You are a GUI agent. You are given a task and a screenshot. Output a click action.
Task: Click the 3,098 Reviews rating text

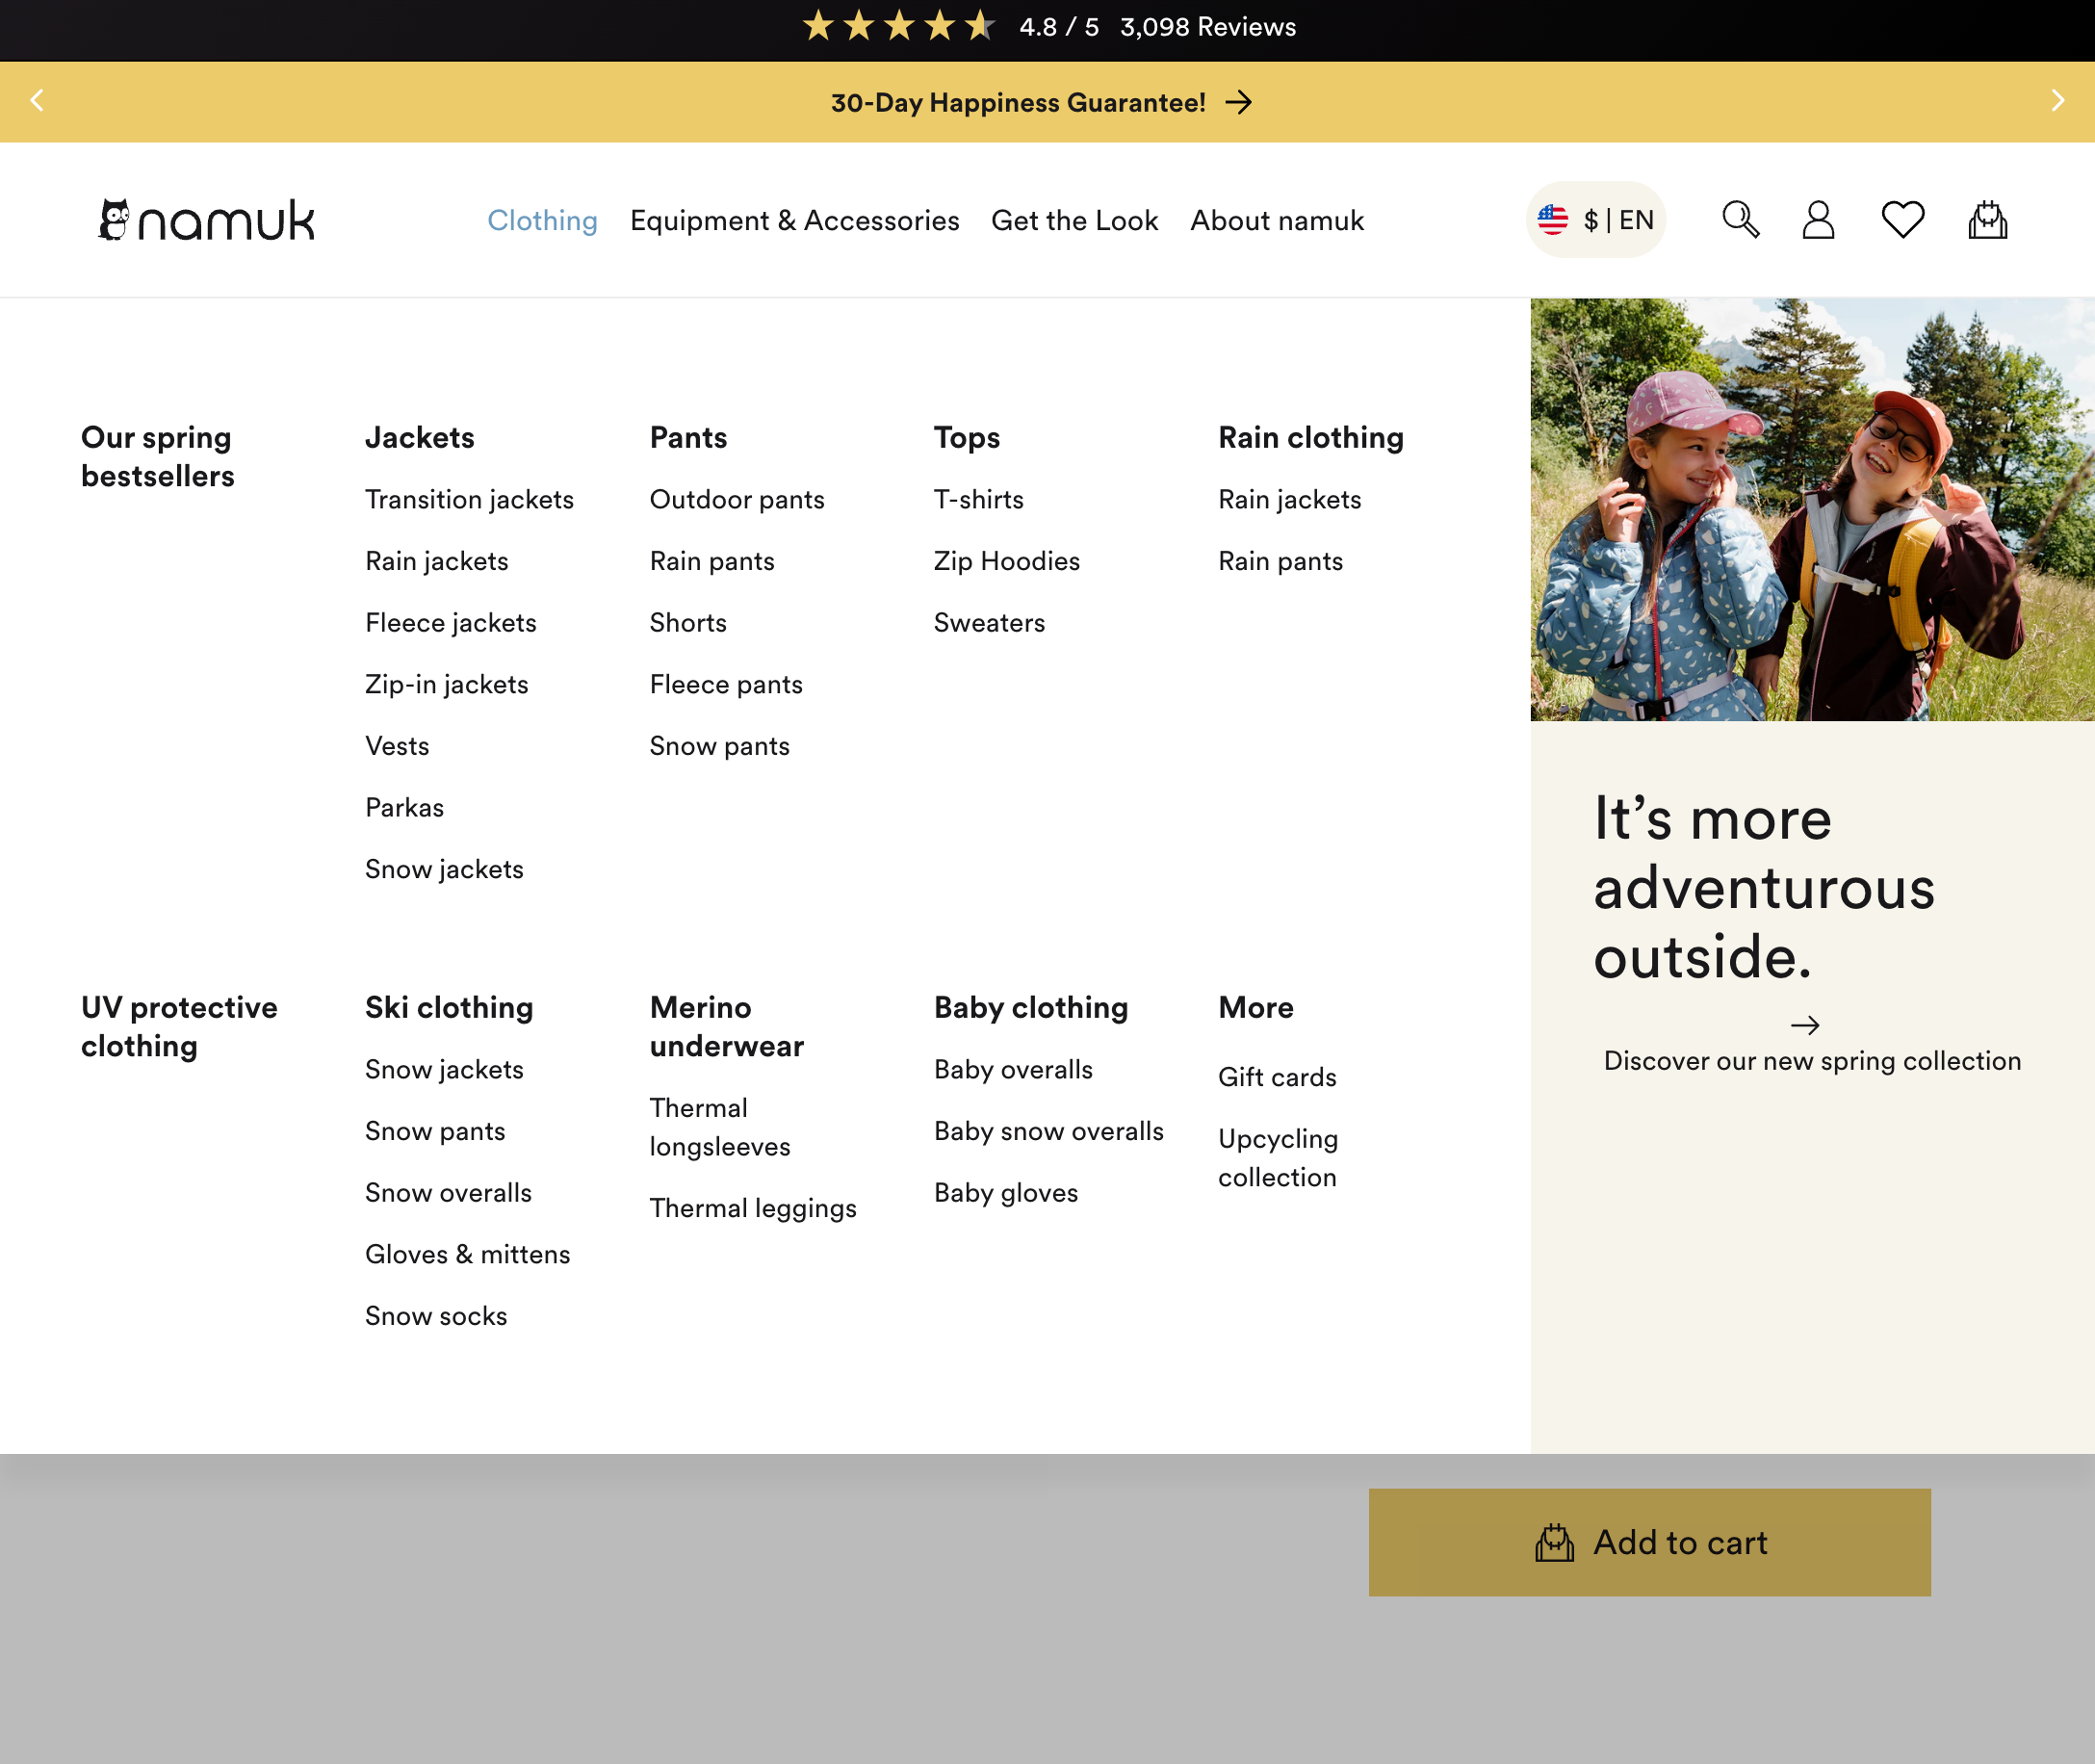pyautogui.click(x=1207, y=27)
